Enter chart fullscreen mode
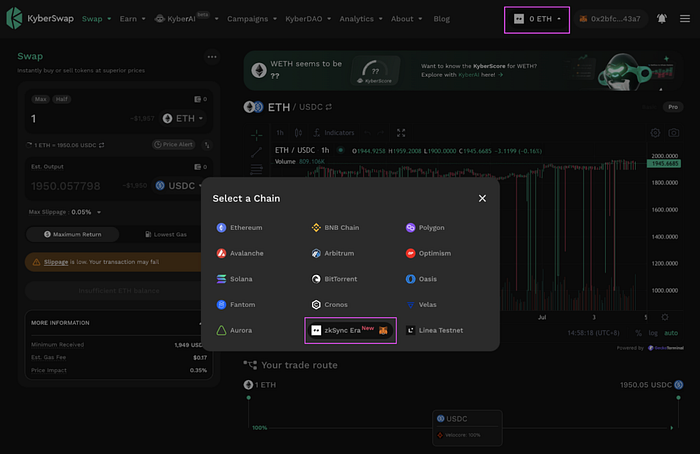 click(401, 133)
